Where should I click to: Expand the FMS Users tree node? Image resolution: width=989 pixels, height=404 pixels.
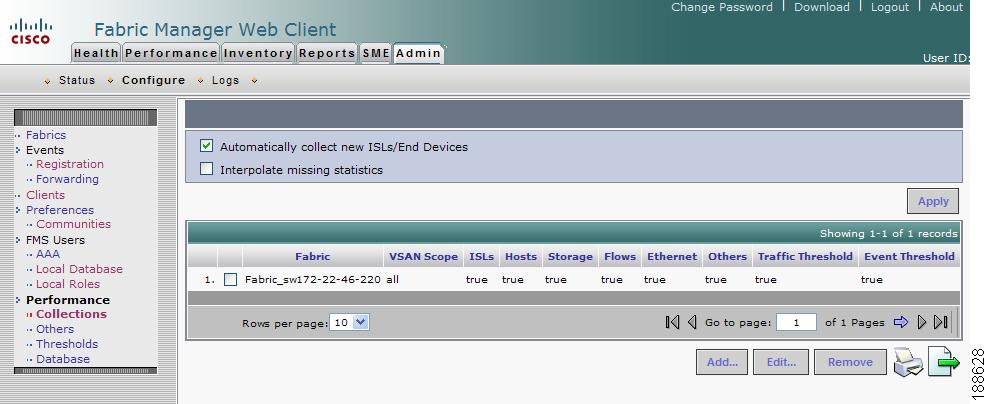click(18, 240)
